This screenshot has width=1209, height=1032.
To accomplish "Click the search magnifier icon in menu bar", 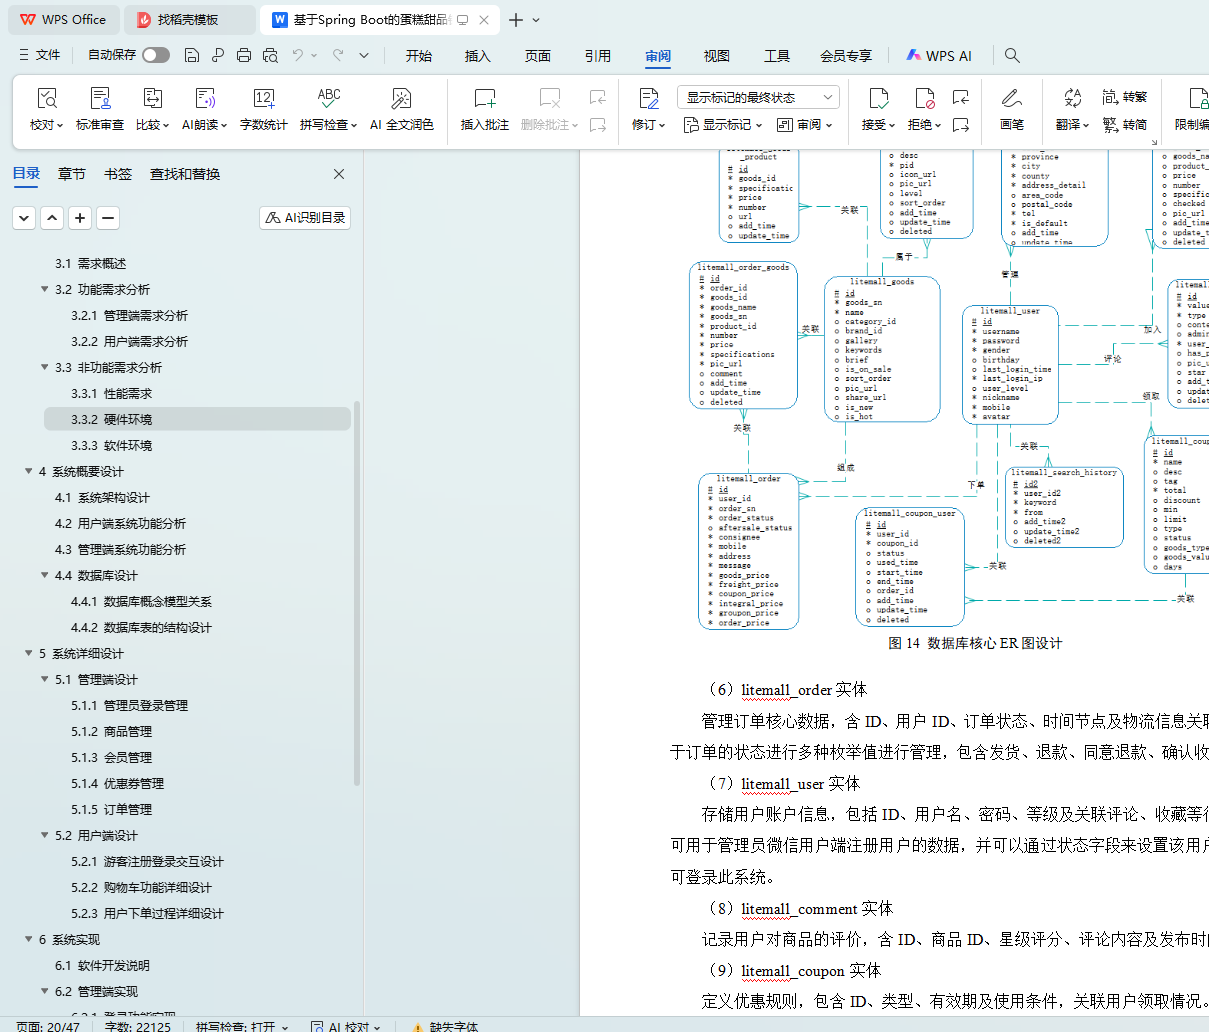I will pos(1012,56).
